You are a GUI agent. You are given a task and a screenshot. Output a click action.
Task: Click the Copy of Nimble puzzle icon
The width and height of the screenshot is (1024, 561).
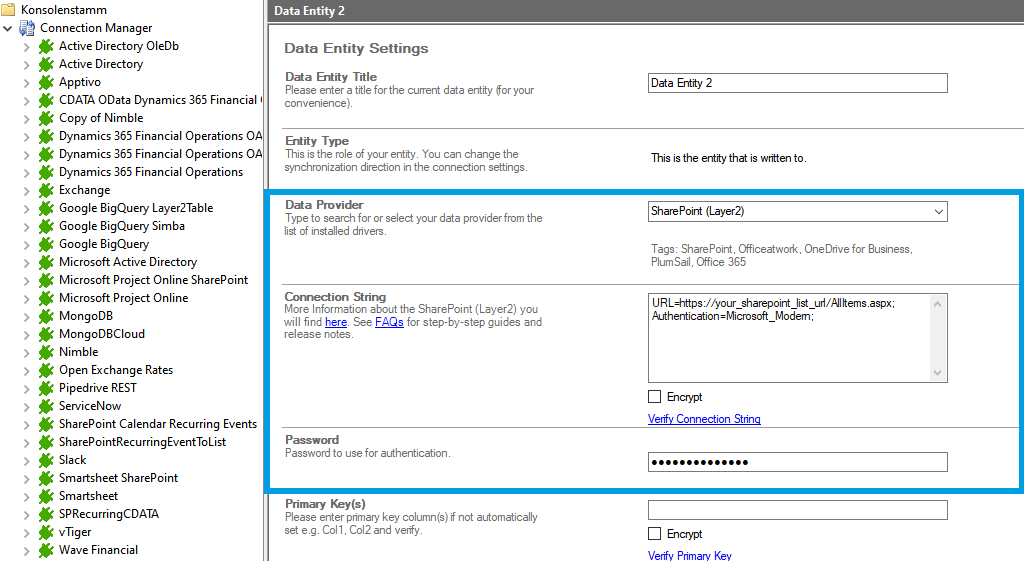pos(46,118)
